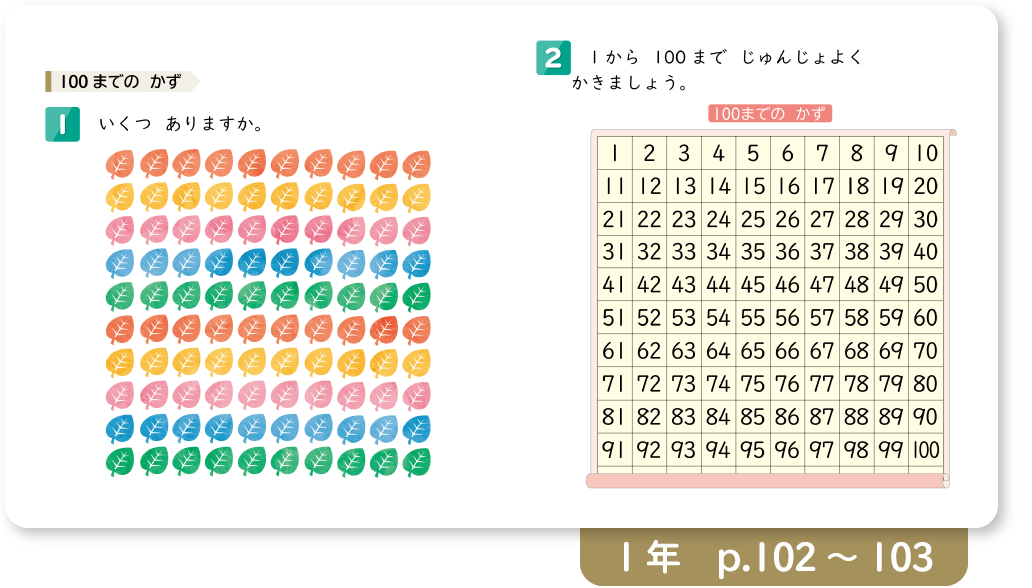Click the "いくつ ありますか。" question text
Image resolution: width=1032 pixels, height=588 pixels.
[x=181, y=125]
